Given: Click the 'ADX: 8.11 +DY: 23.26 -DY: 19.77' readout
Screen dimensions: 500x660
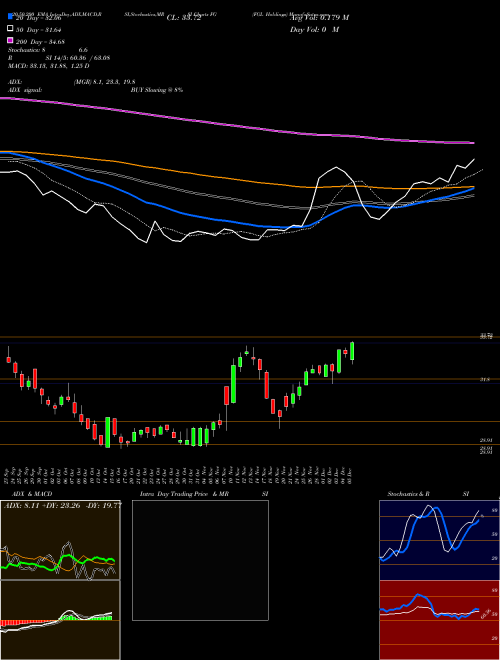Looking at the screenshot, I should [x=62, y=505].
